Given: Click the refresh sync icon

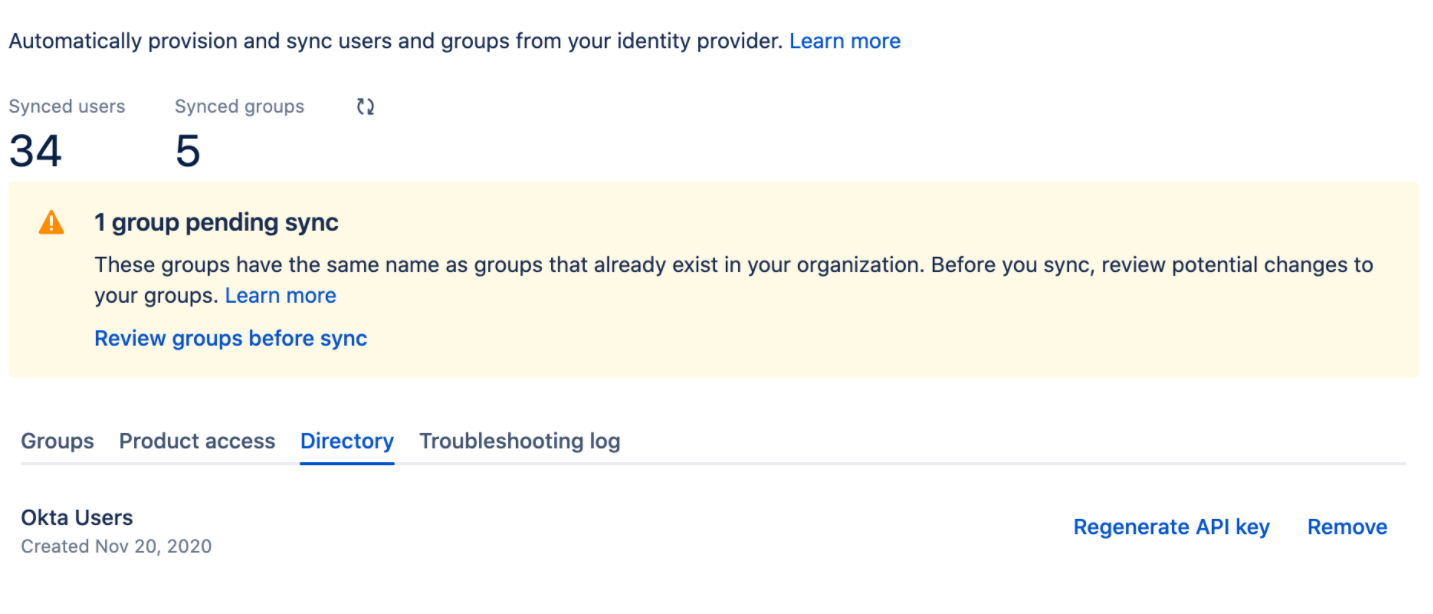Looking at the screenshot, I should pos(364,106).
